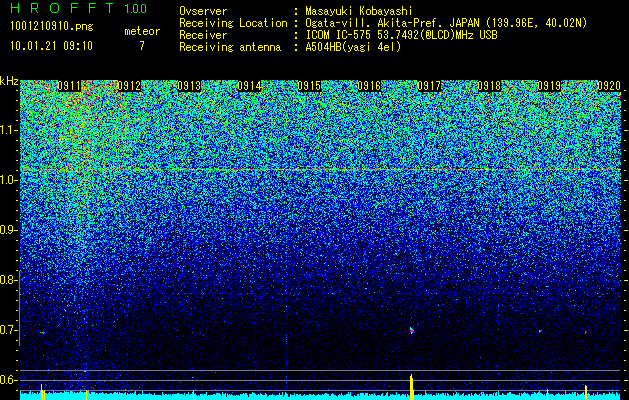Click the date stamp 10.01.21 09:10
This screenshot has width=629, height=400.
[x=51, y=46]
